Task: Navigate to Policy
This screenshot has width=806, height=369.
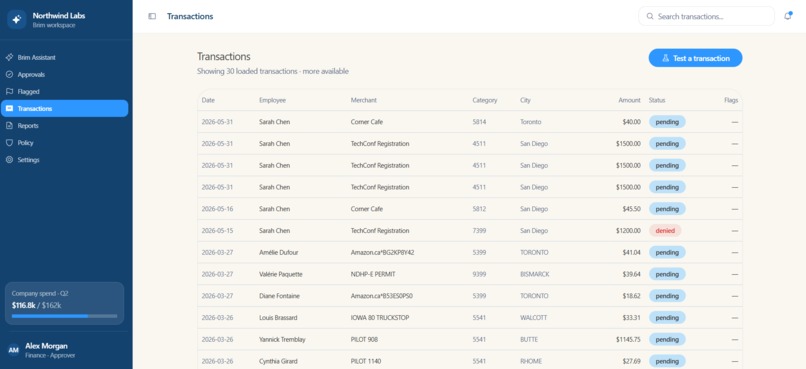Action: coord(65,143)
